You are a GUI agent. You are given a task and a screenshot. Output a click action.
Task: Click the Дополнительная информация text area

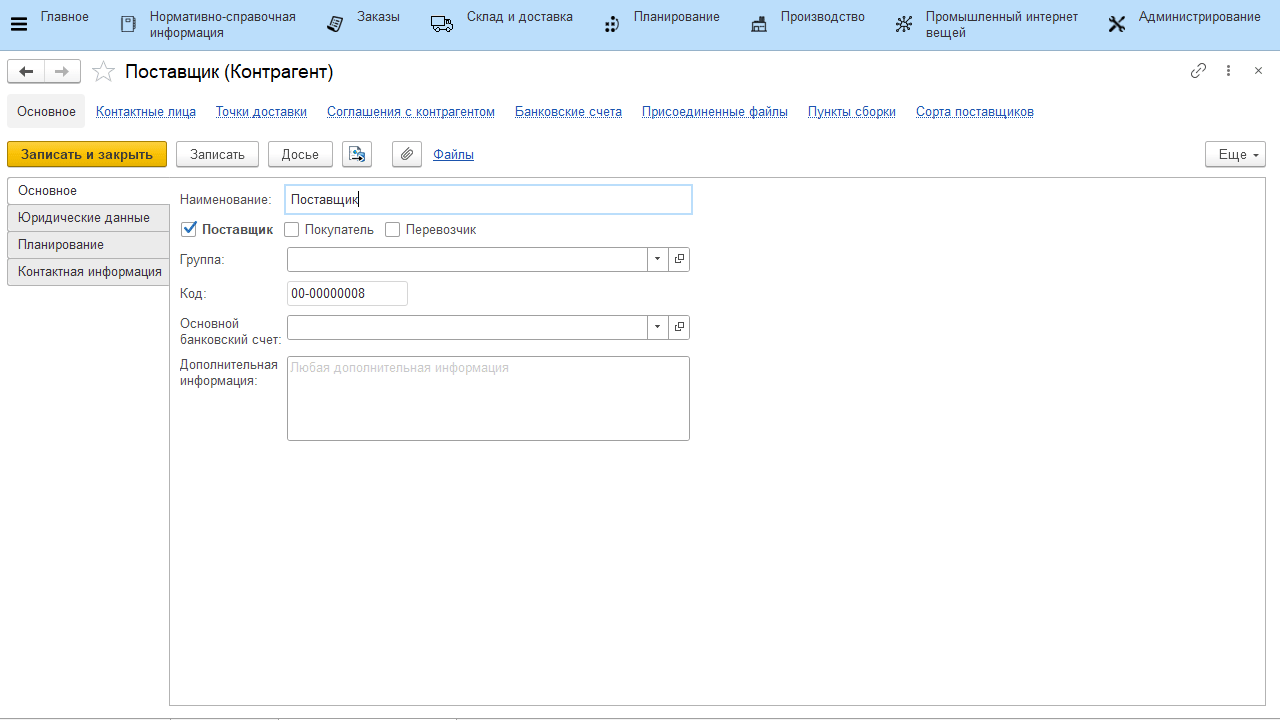(488, 398)
